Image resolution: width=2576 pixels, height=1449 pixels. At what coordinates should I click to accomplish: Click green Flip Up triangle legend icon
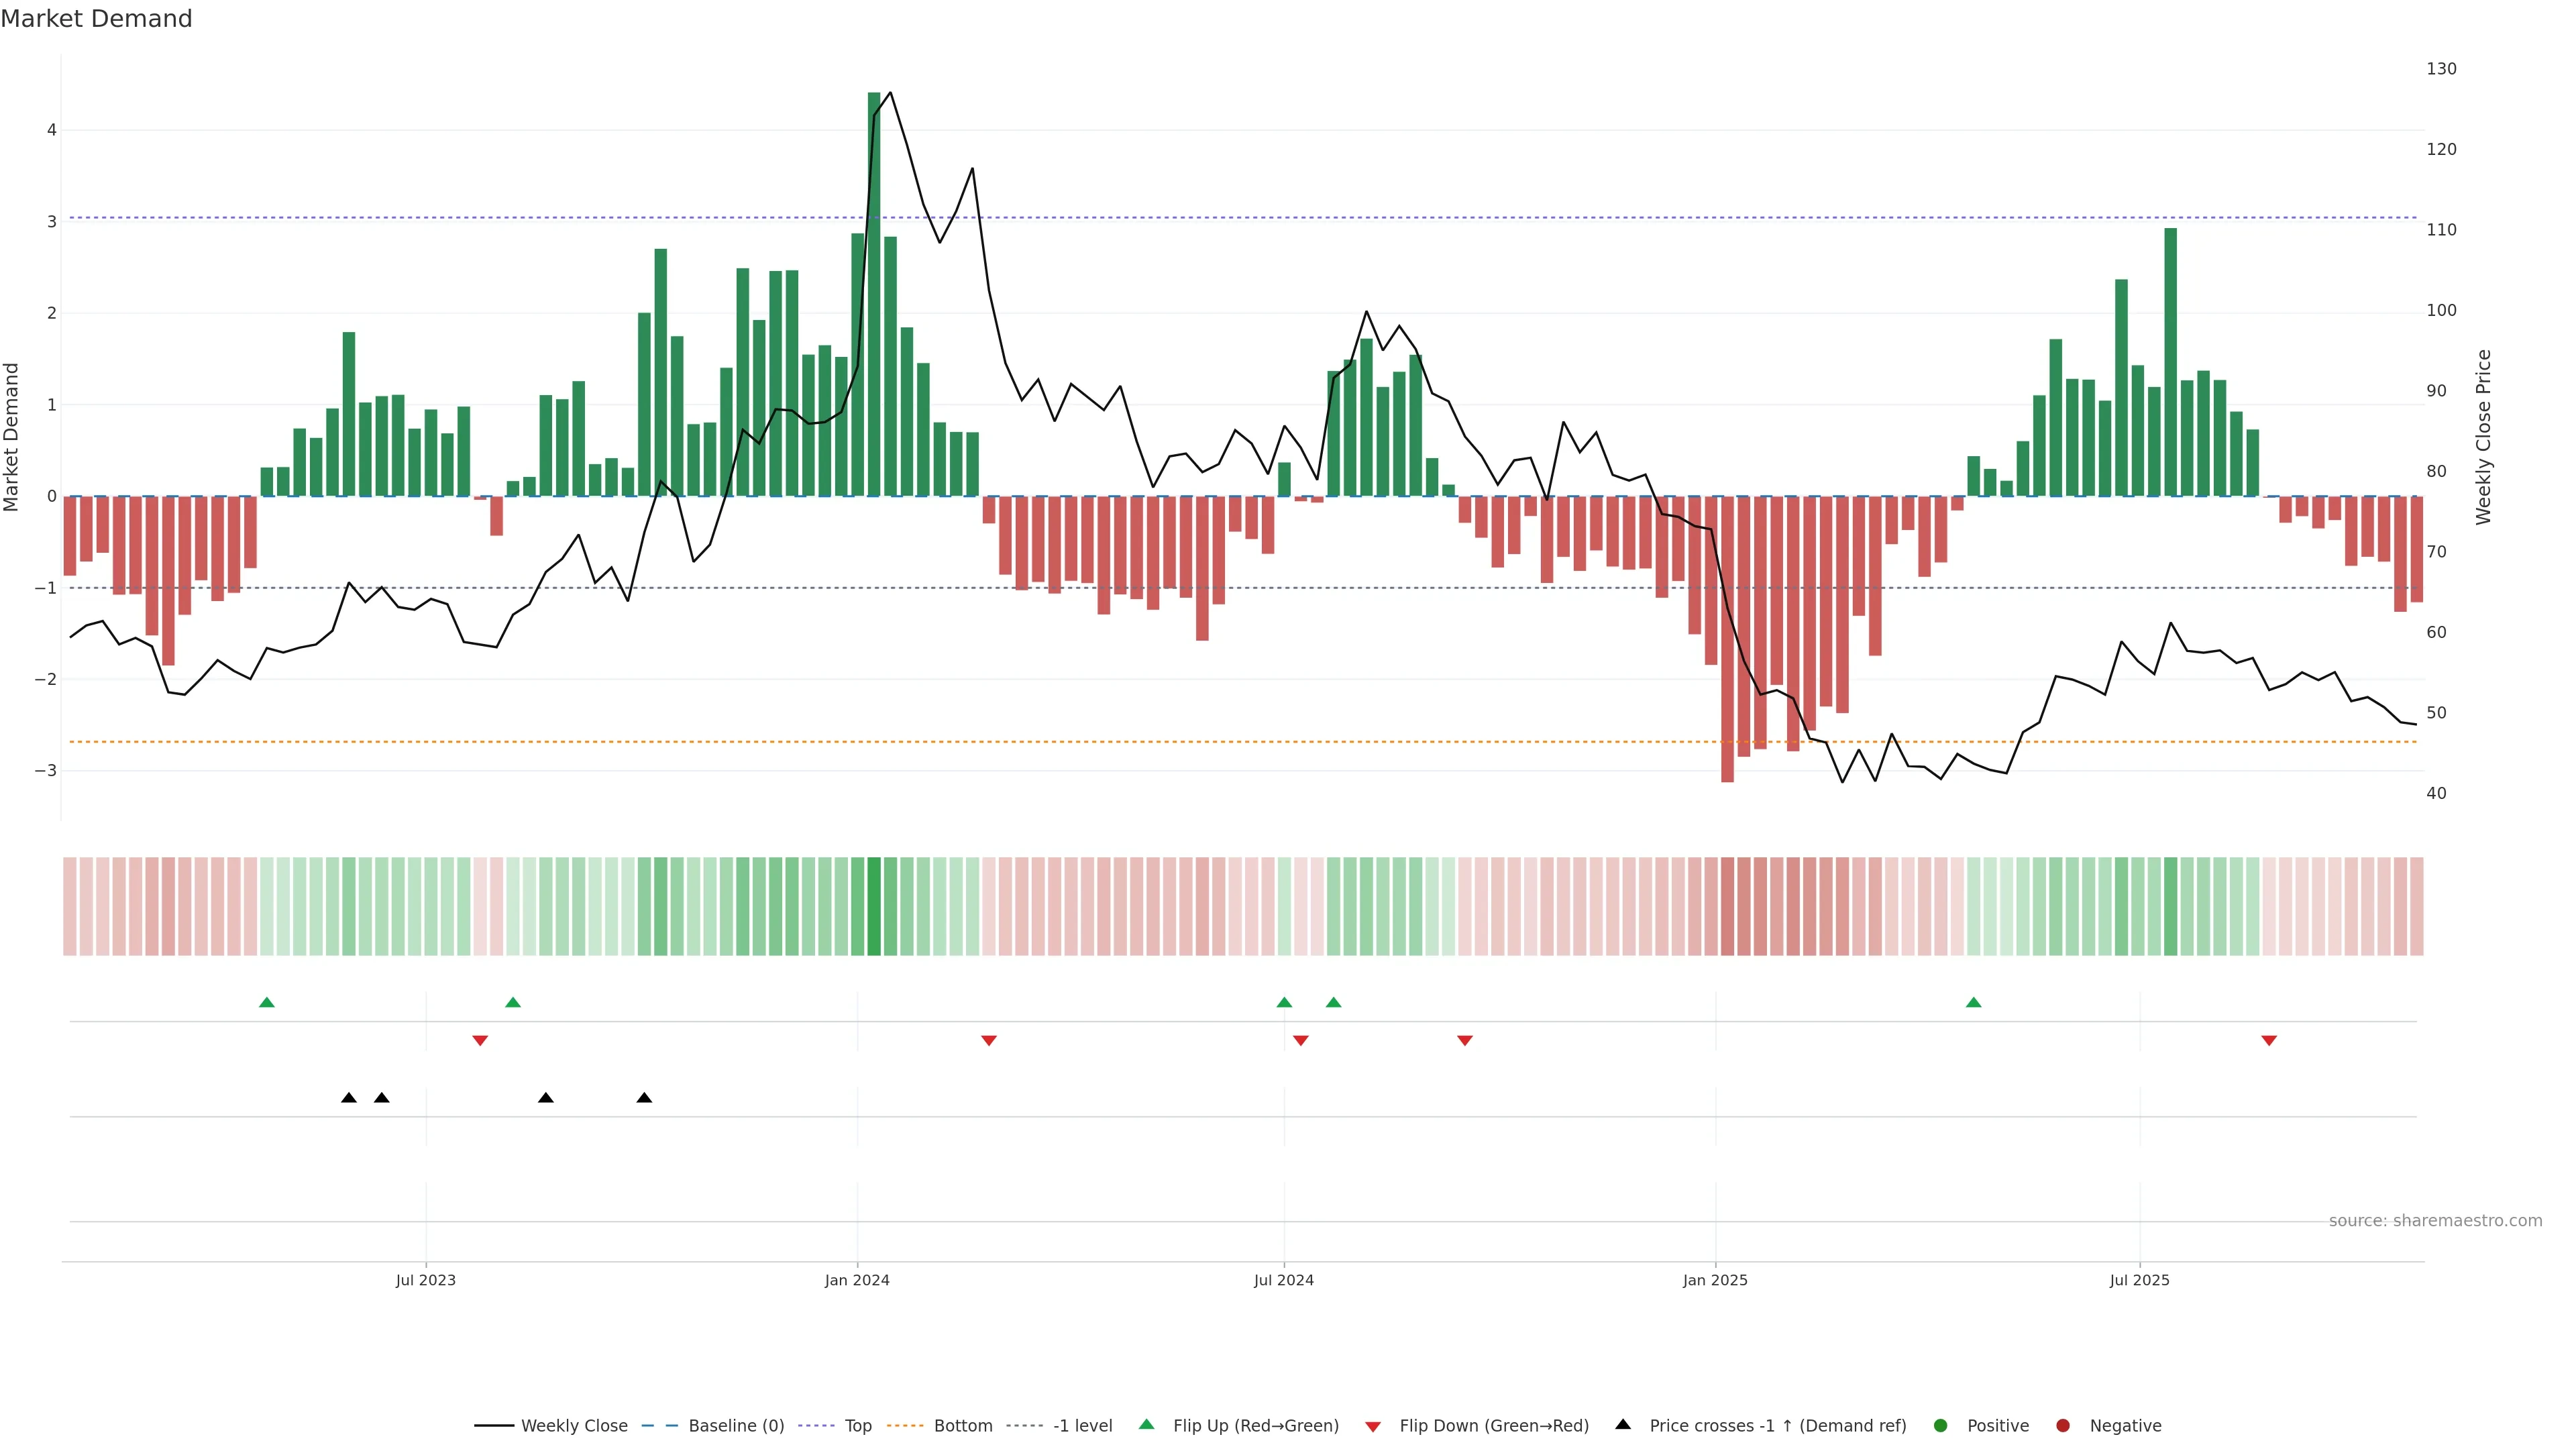(1146, 1424)
